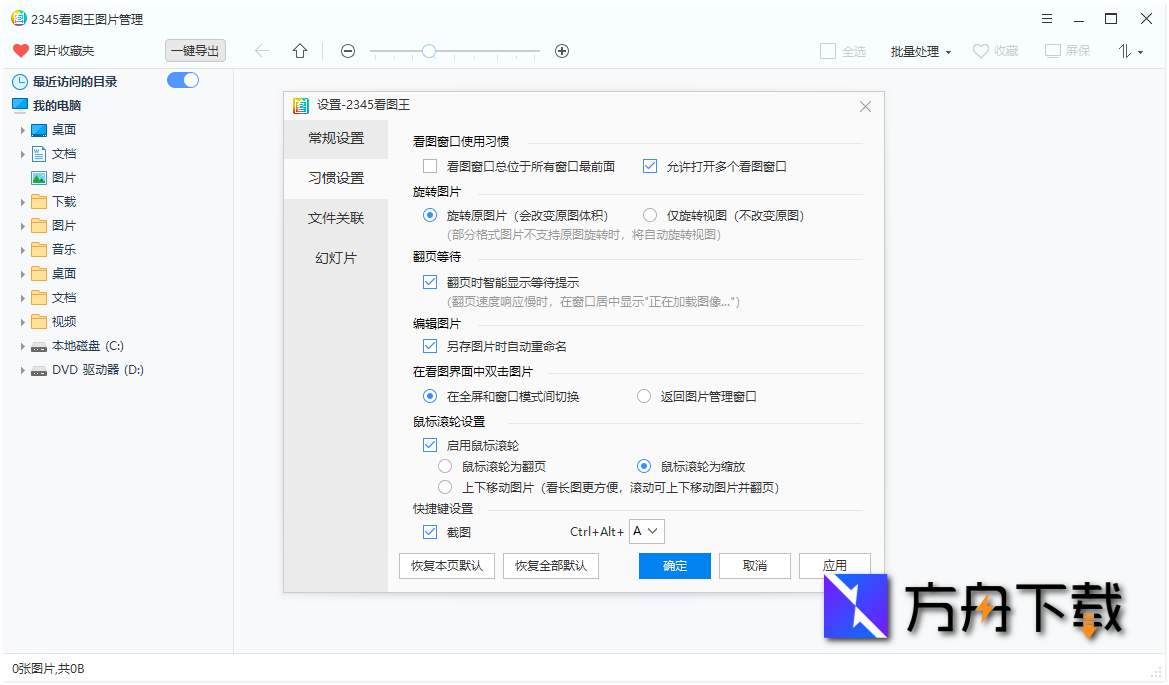This screenshot has width=1169, height=685.
Task: Switch to the 文件关联 tab
Action: 337,217
